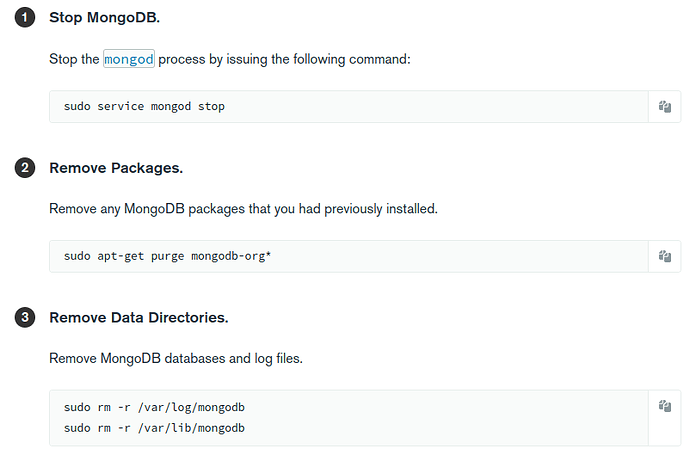Click the 'sudo service mongod stop' code text
The height and width of the screenshot is (461, 690).
[144, 107]
